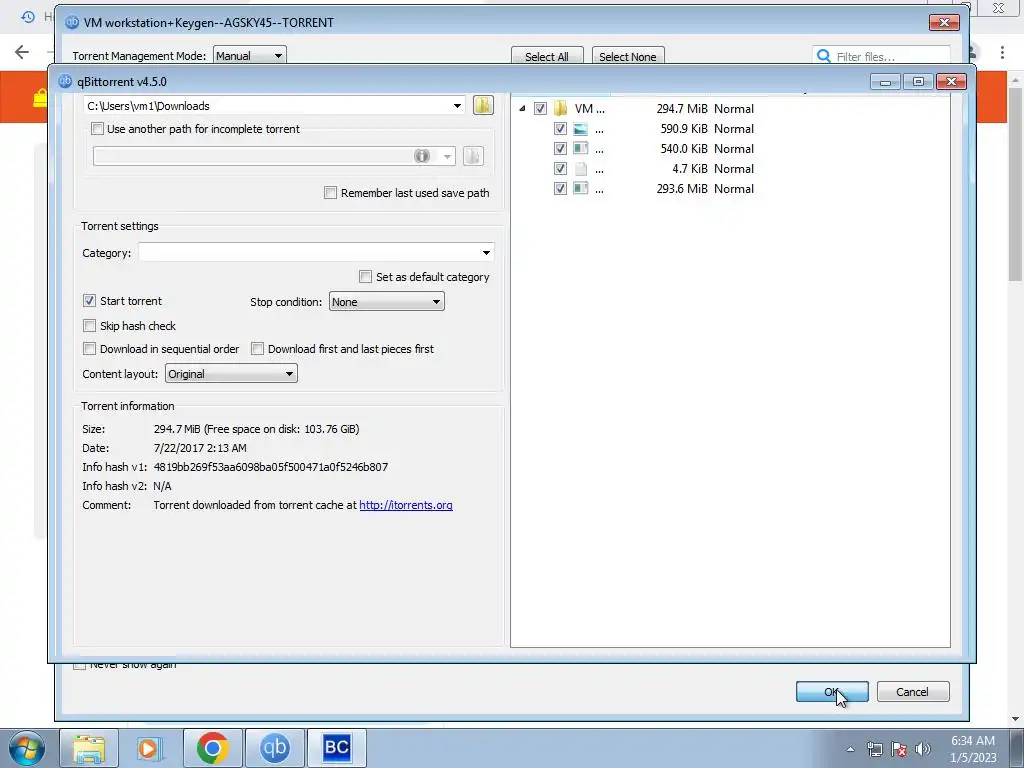The height and width of the screenshot is (768, 1024).
Task: Click the disabled incomplete-path browse icon
Action: point(473,155)
